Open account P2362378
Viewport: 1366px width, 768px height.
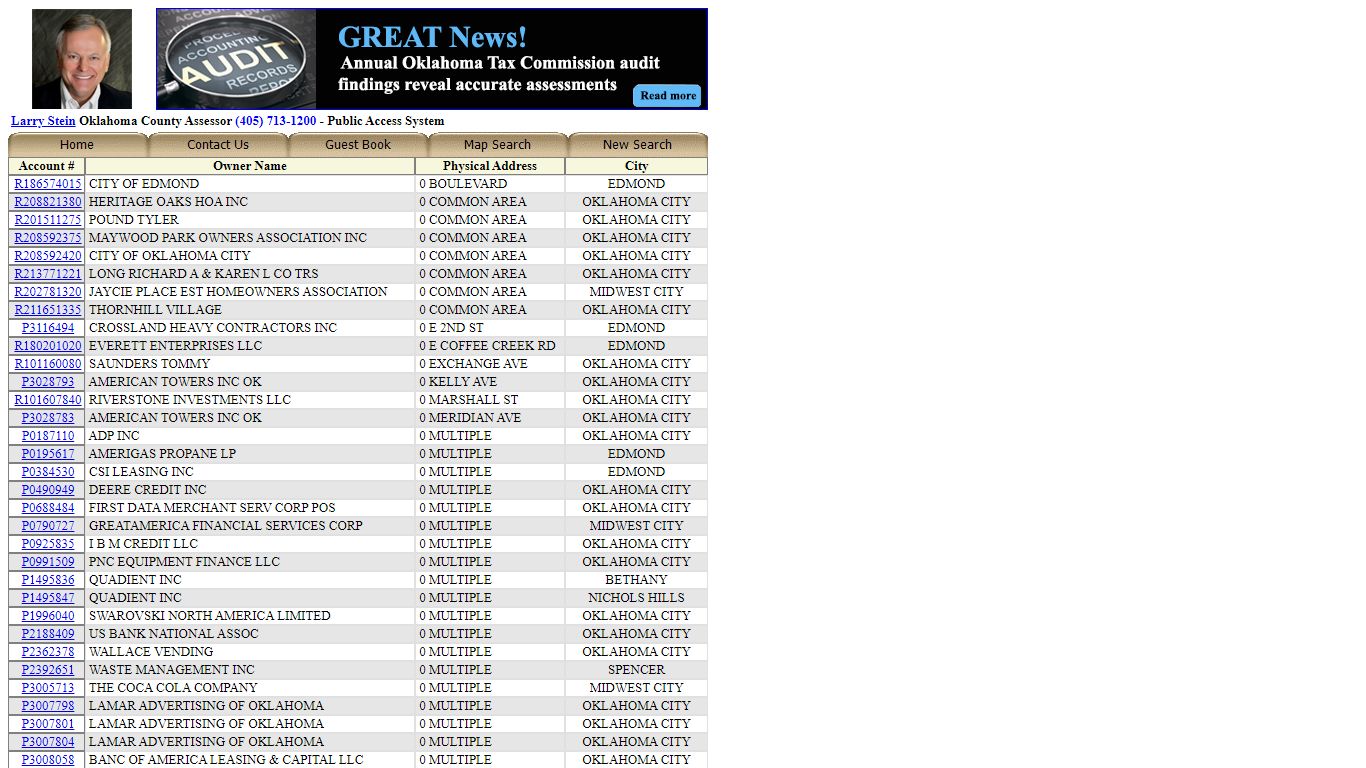[48, 652]
